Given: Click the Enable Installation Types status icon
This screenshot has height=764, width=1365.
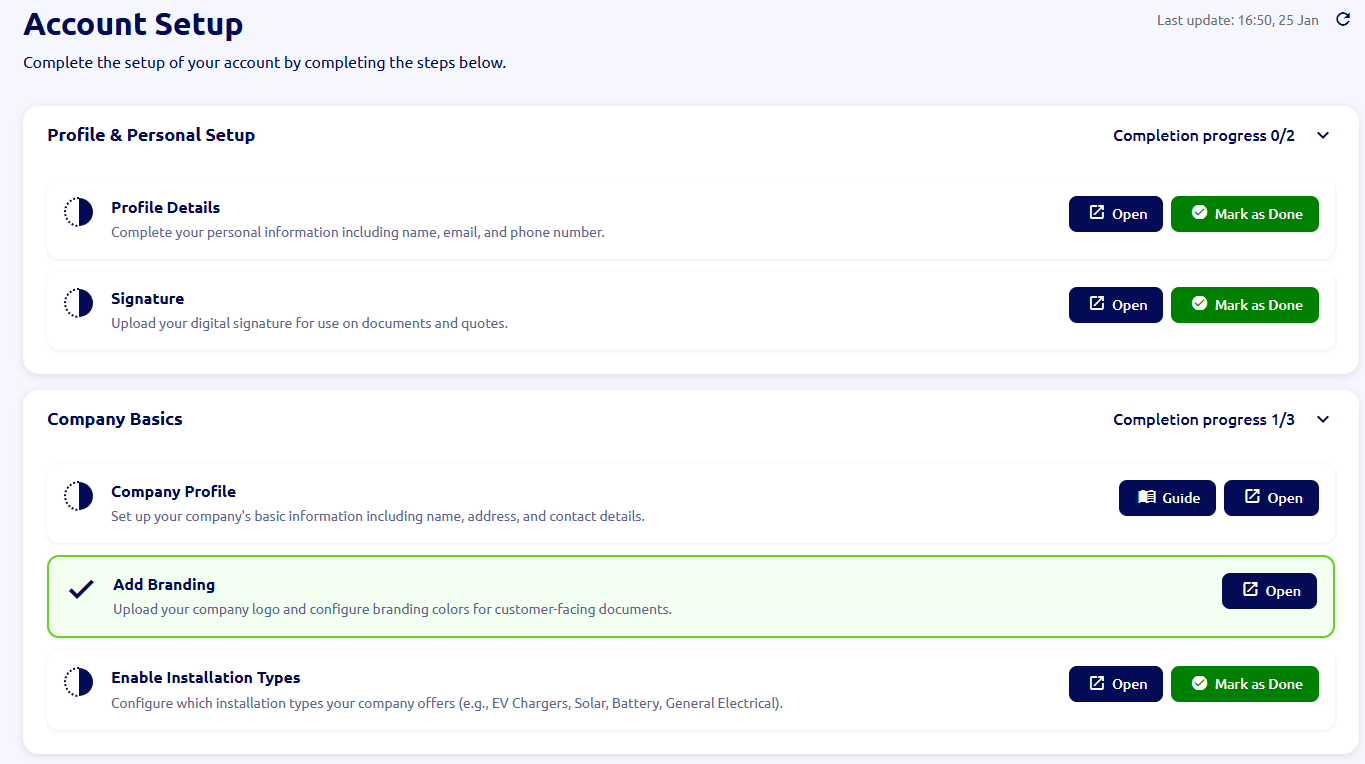Looking at the screenshot, I should click(78, 682).
